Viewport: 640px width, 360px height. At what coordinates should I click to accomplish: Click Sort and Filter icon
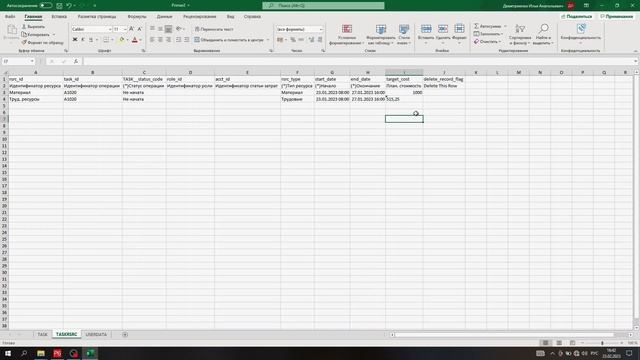tap(520, 29)
